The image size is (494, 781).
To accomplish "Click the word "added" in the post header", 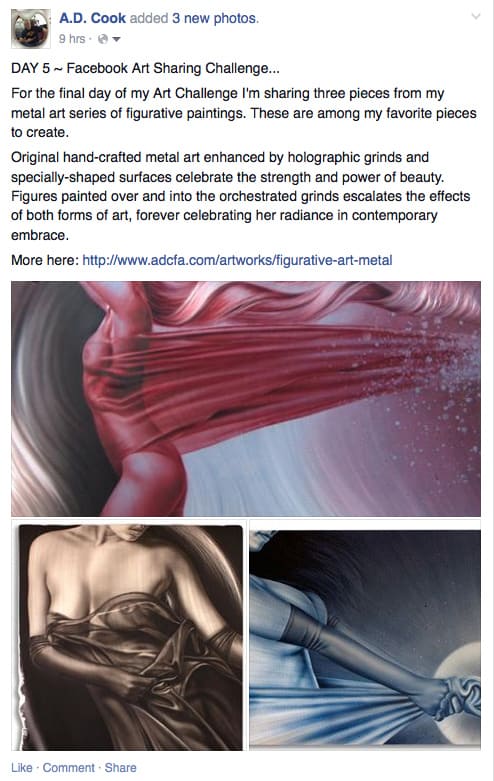I will coord(149,18).
